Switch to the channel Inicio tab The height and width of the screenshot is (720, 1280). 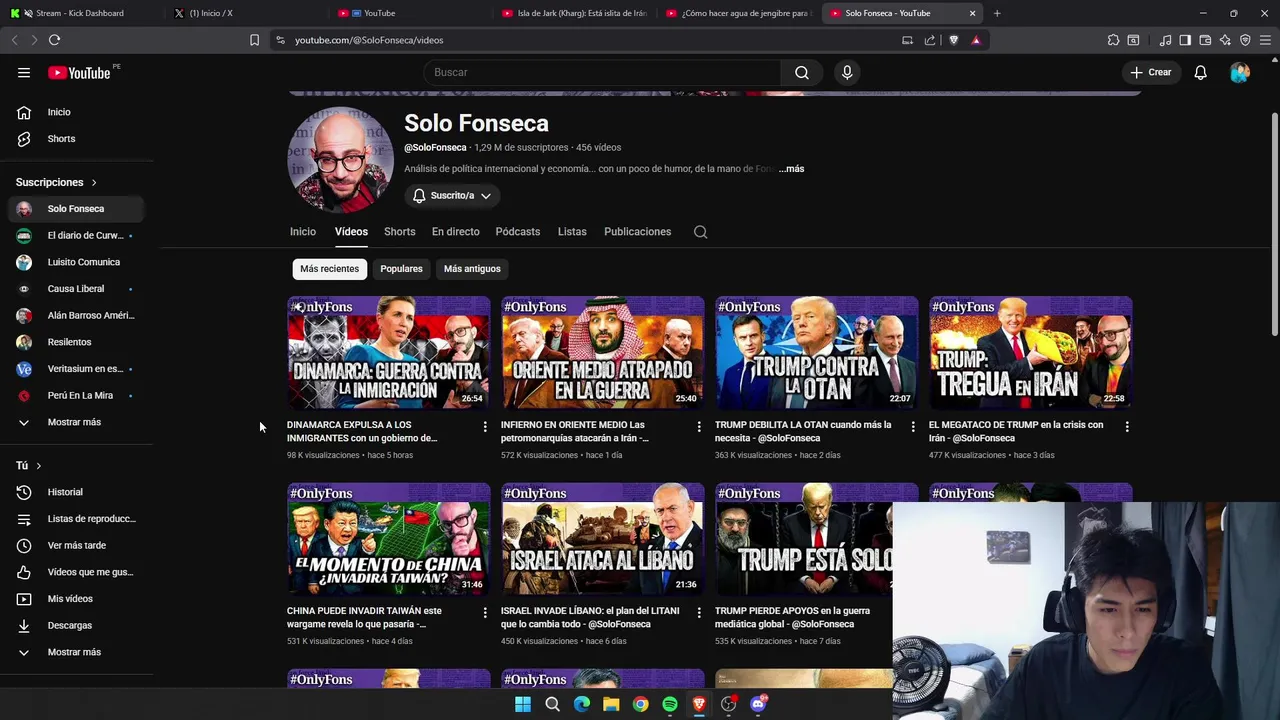(x=303, y=232)
